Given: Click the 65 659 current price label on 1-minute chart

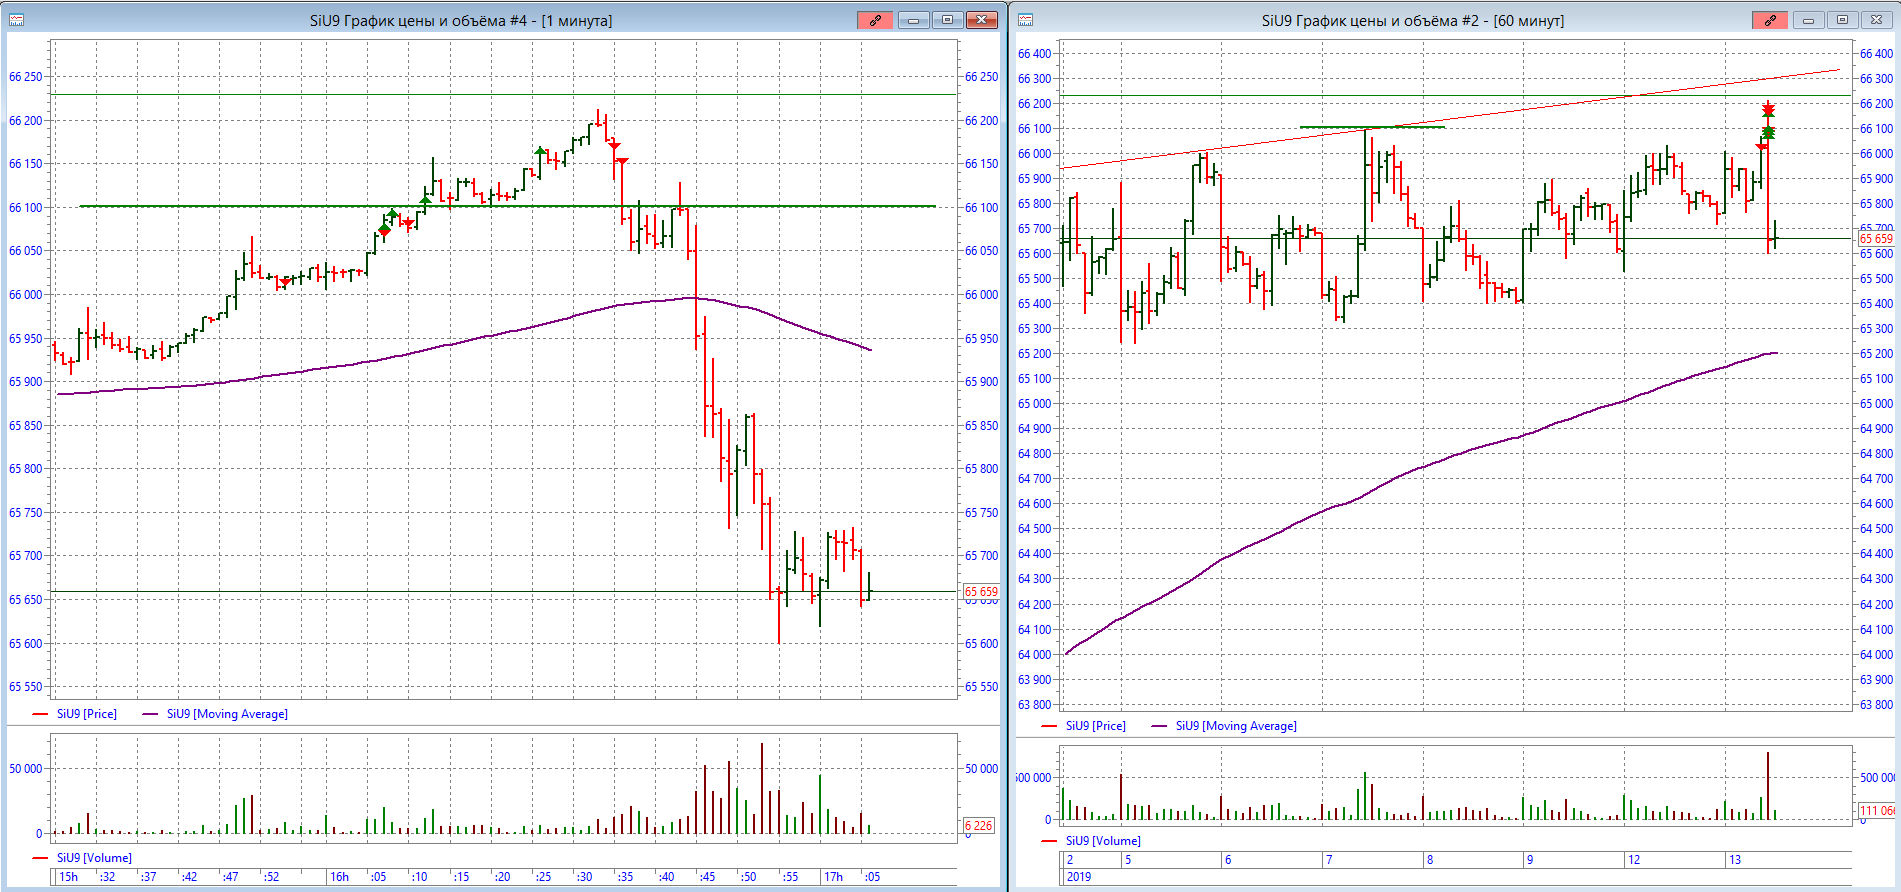Looking at the screenshot, I should point(980,592).
